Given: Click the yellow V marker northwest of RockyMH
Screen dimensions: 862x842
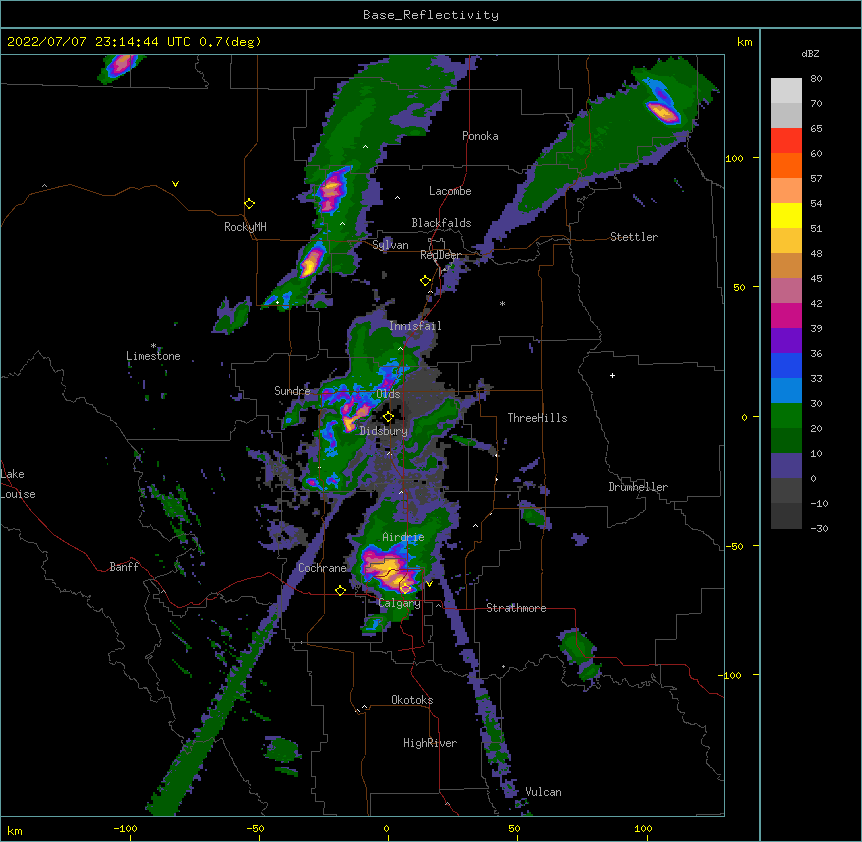Looking at the screenshot, I should (175, 184).
